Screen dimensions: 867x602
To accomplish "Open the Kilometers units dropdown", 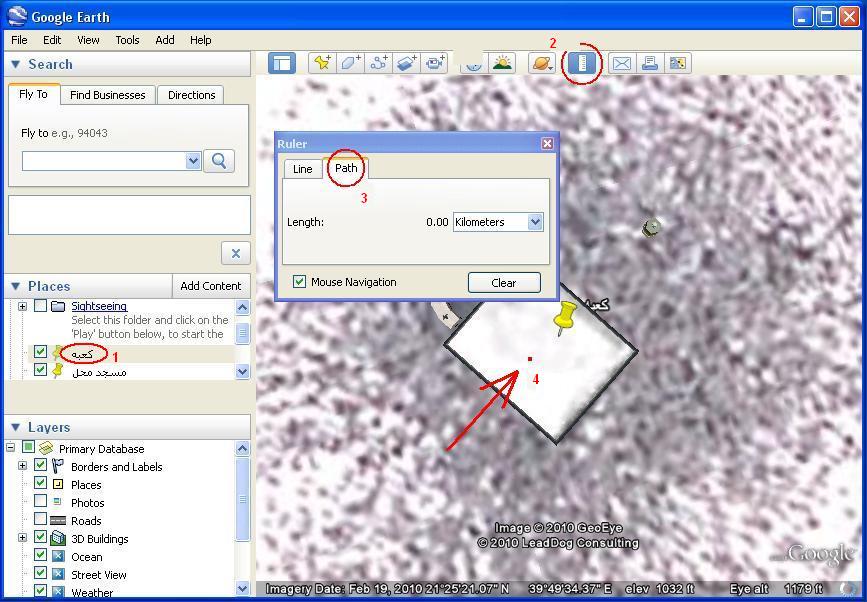I will point(535,222).
